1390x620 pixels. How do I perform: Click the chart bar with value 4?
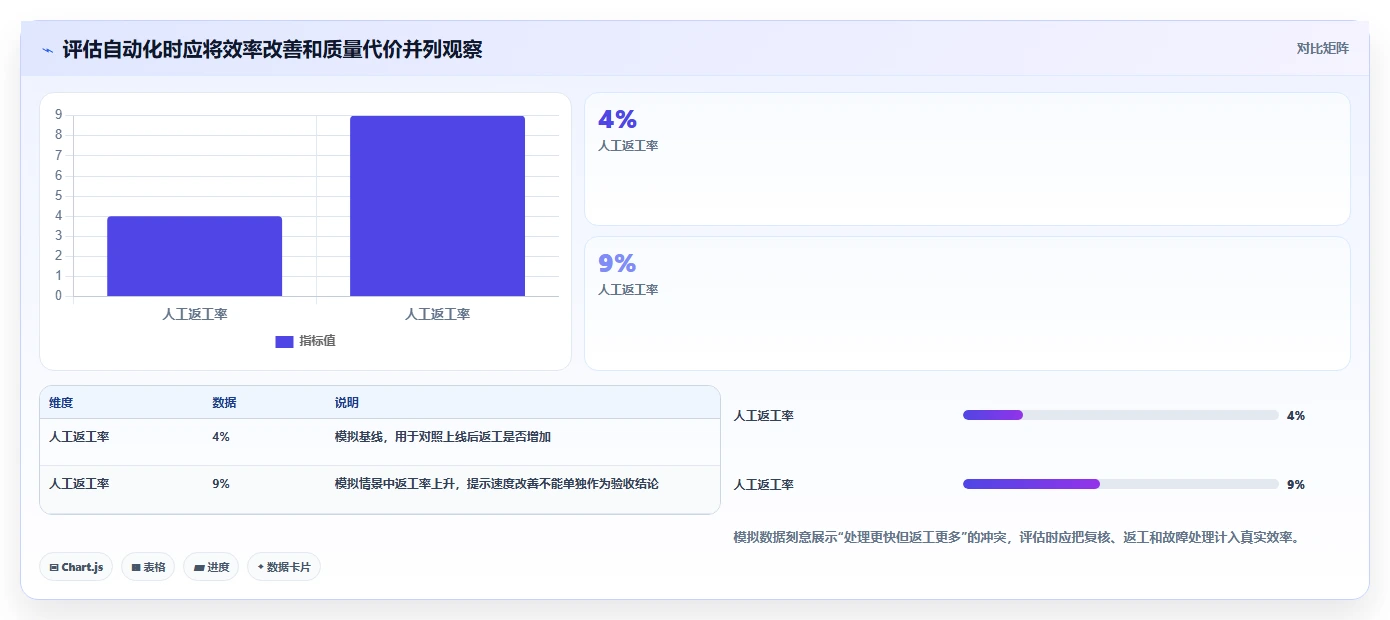tap(195, 256)
